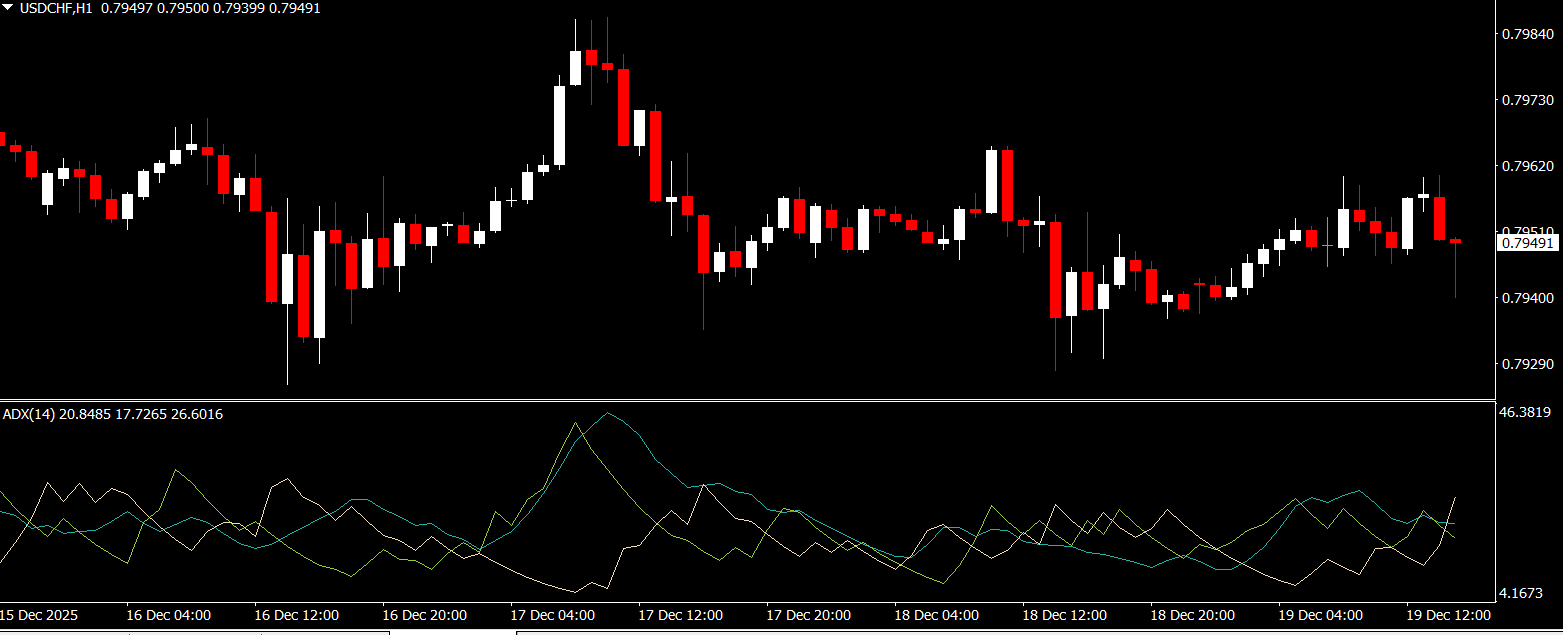
Task: Click the 0.79400 price axis label
Action: 1527,298
